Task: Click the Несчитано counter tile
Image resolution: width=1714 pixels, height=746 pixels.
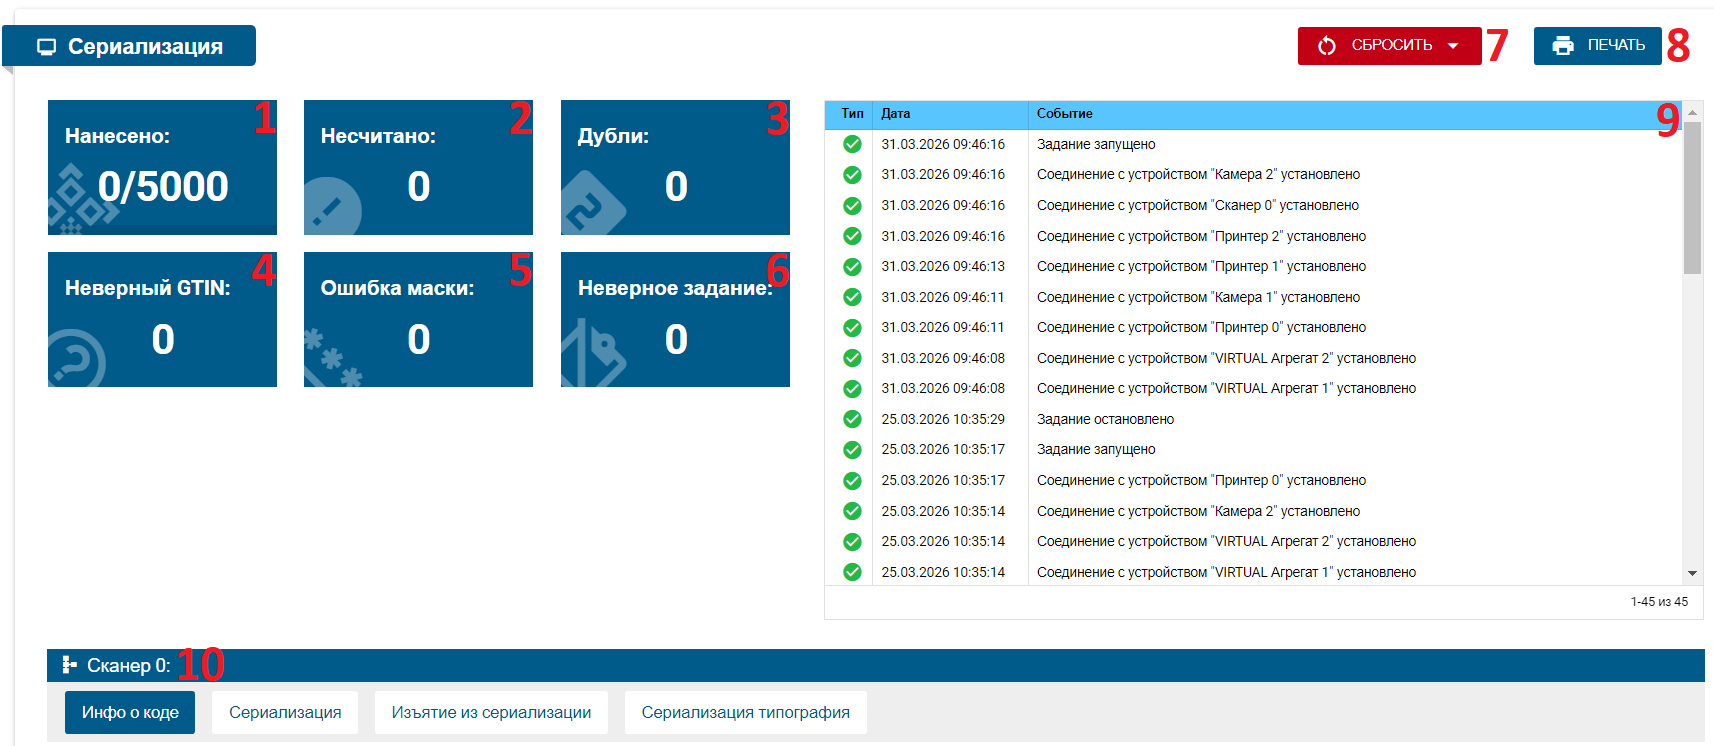Action: pyautogui.click(x=418, y=167)
